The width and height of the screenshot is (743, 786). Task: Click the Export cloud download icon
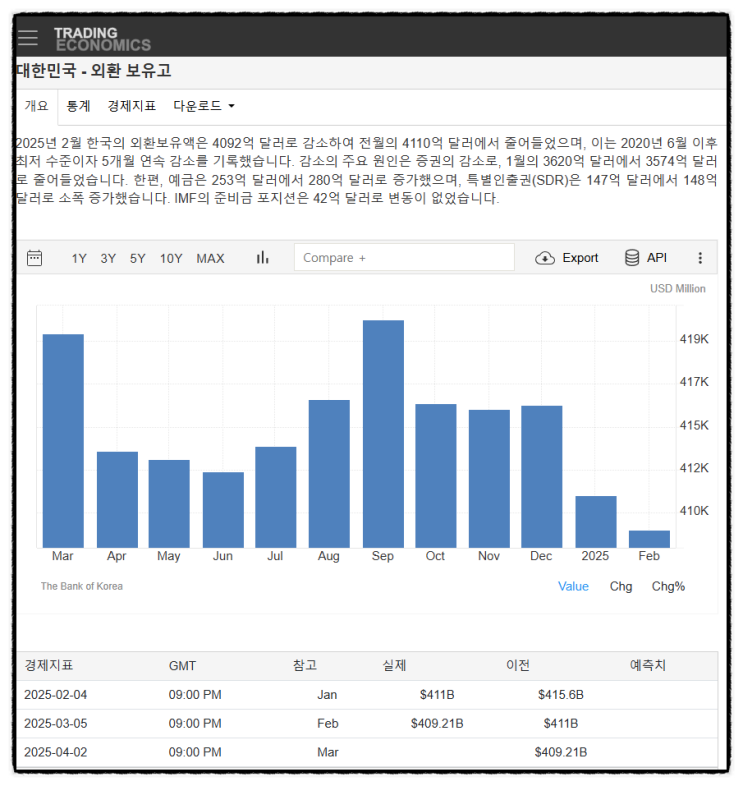(x=545, y=258)
